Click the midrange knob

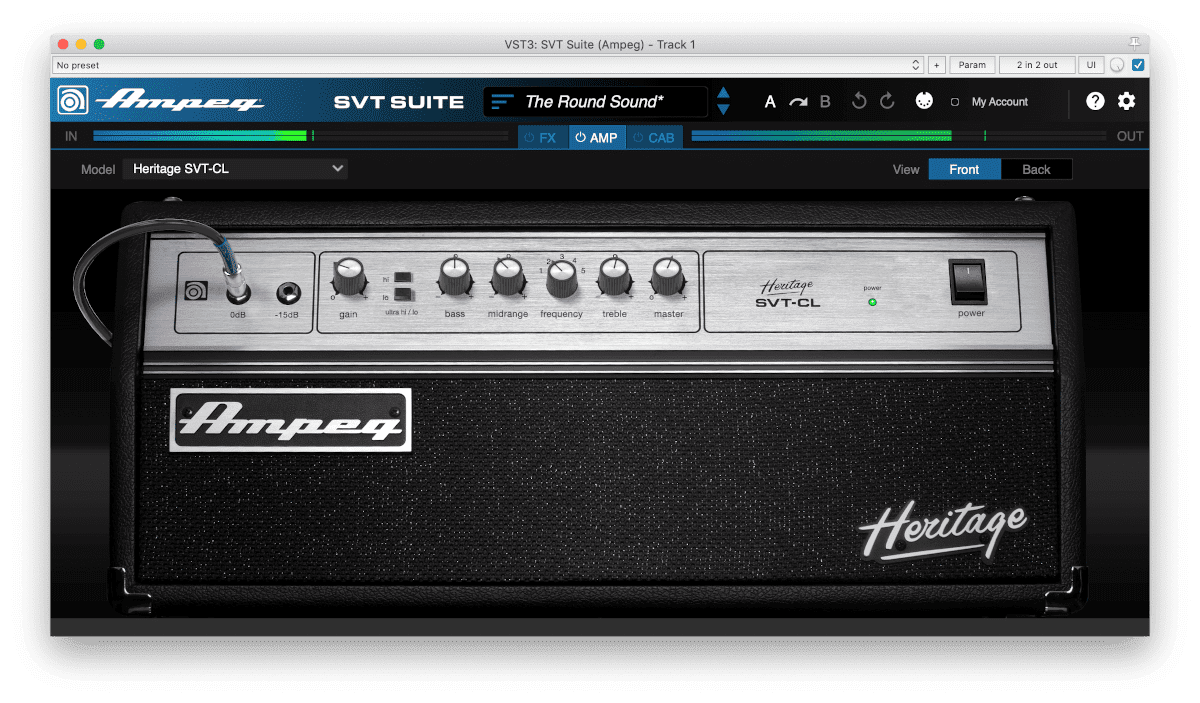[508, 277]
